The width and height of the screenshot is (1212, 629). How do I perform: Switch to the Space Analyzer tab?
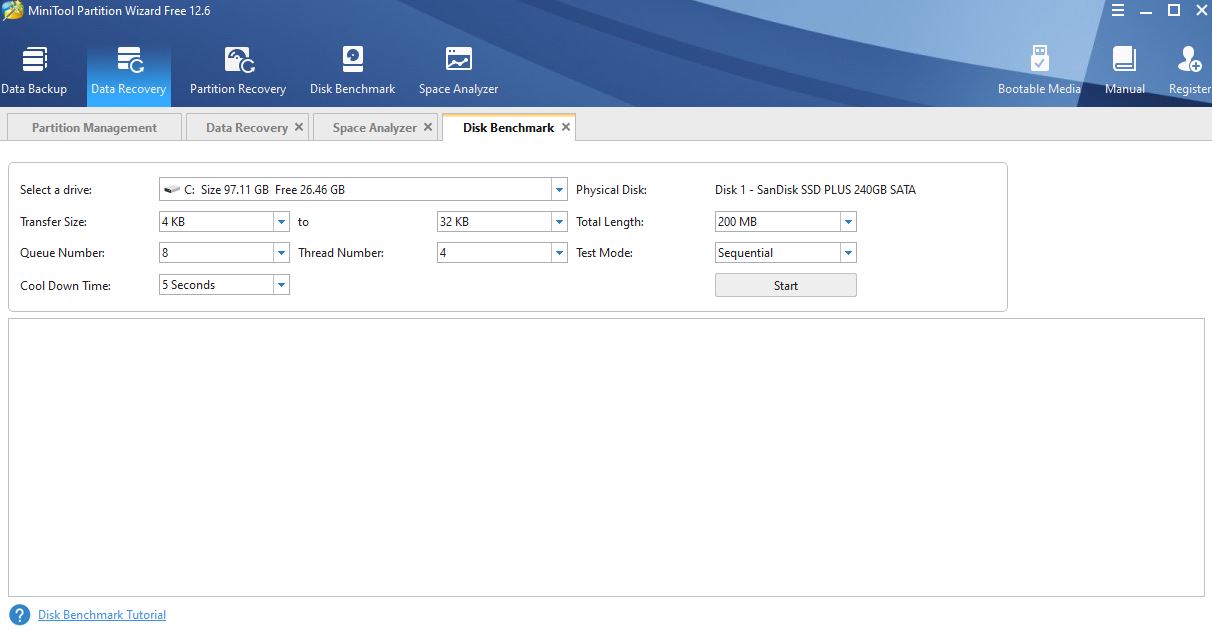point(375,127)
